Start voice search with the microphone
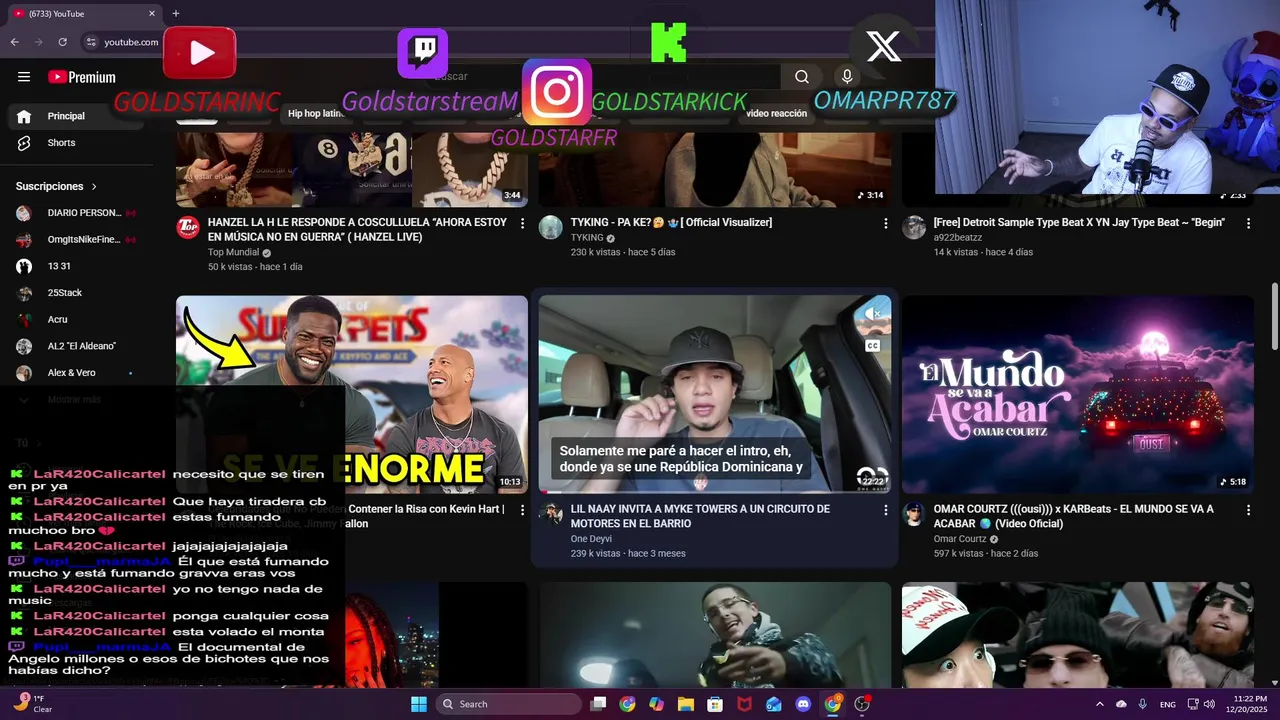Screen dimensions: 1280x720 point(847,77)
